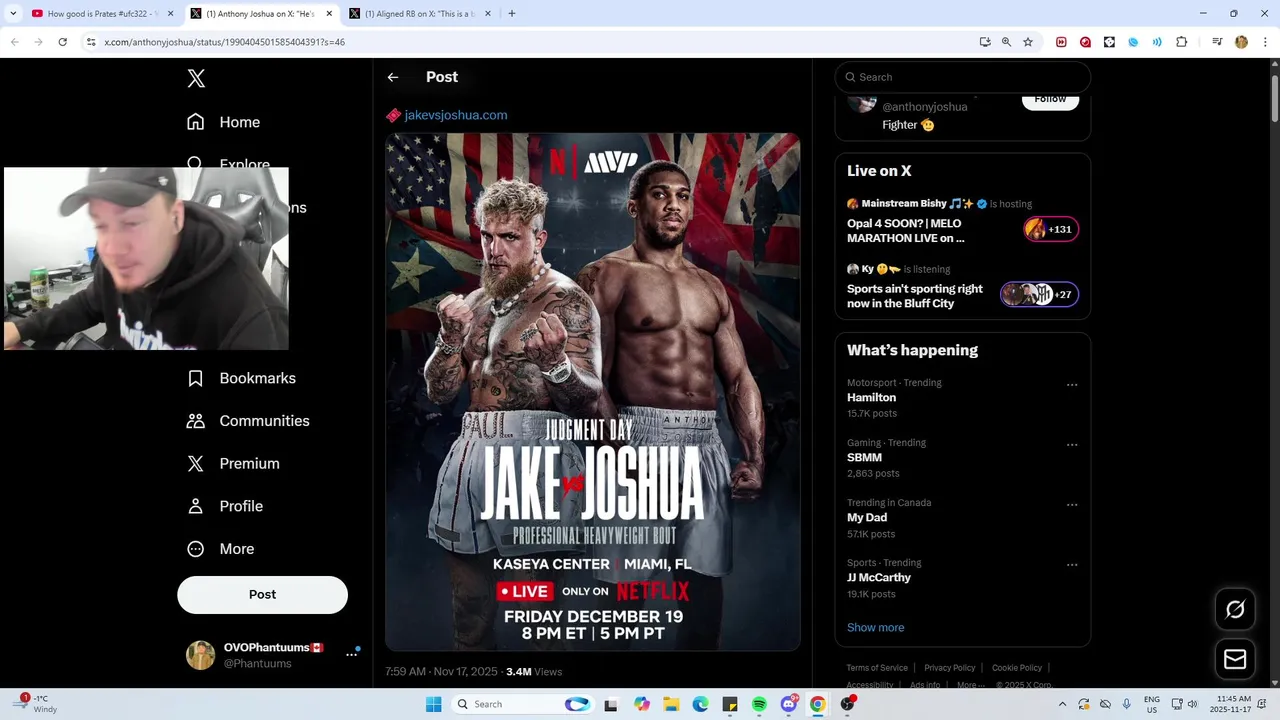This screenshot has width=1280, height=720.
Task: Click the X search field
Action: pyautogui.click(x=963, y=77)
